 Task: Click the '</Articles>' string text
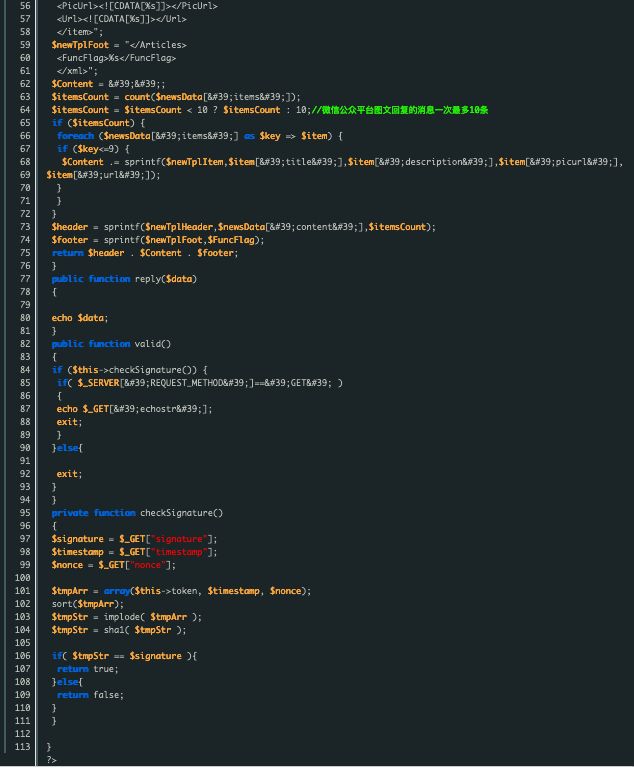click(x=158, y=45)
